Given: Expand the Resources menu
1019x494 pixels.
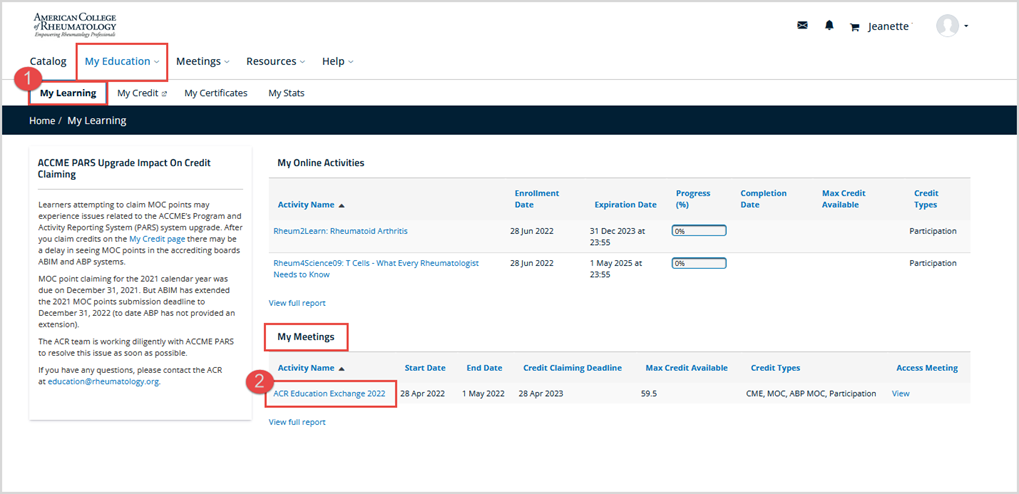Looking at the screenshot, I should point(276,62).
